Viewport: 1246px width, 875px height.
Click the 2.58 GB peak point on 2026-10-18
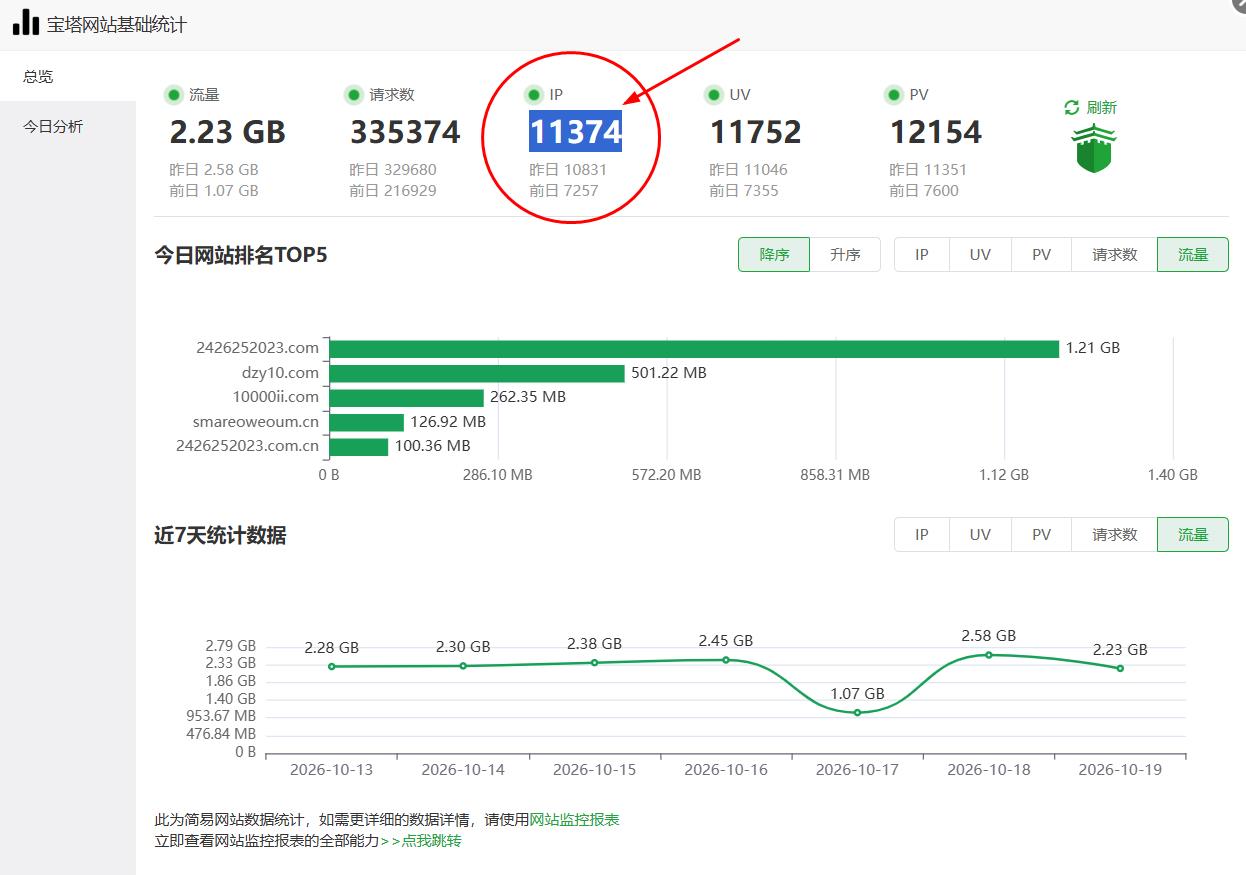[989, 654]
